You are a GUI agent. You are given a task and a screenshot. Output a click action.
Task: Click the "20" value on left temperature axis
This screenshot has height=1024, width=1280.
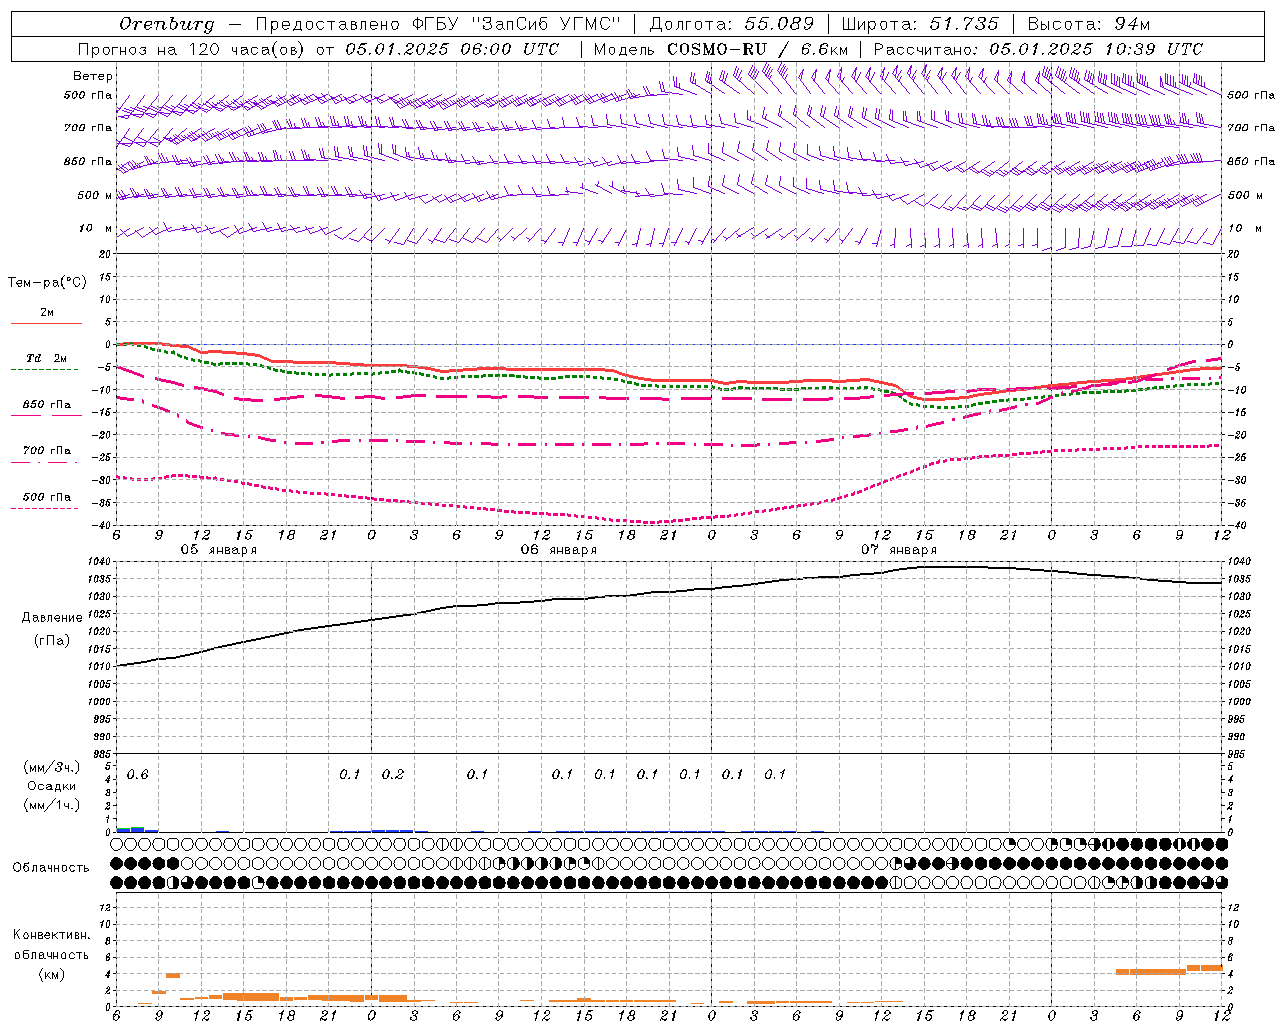[x=105, y=254]
